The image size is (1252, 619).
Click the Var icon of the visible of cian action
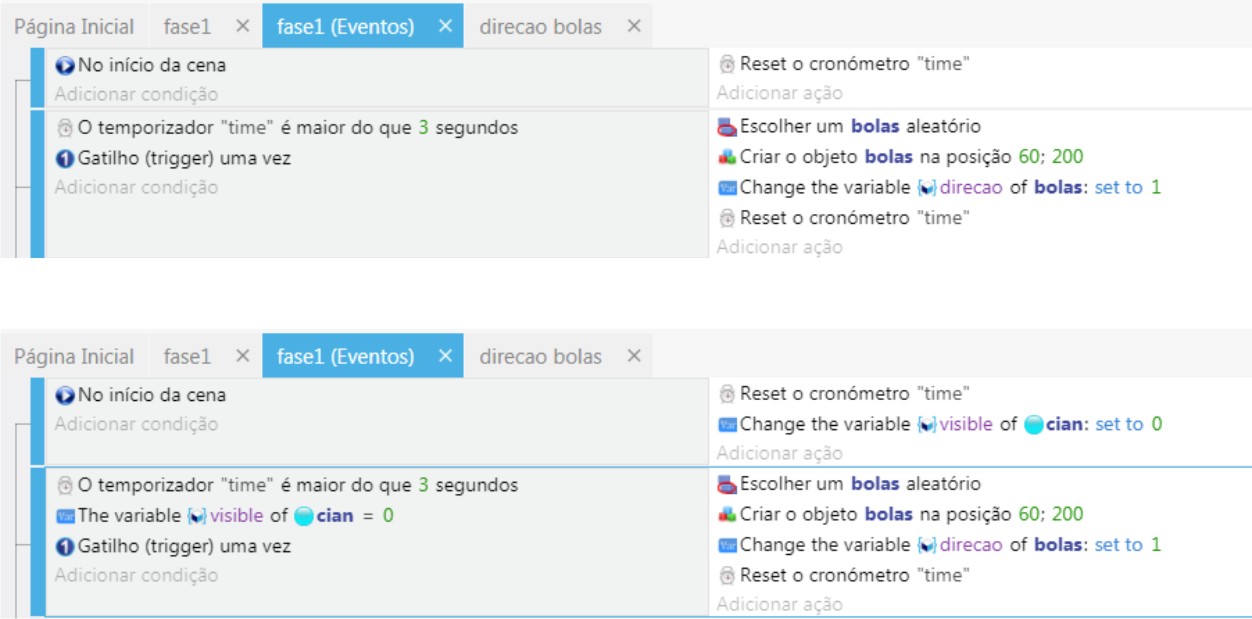[x=727, y=425]
